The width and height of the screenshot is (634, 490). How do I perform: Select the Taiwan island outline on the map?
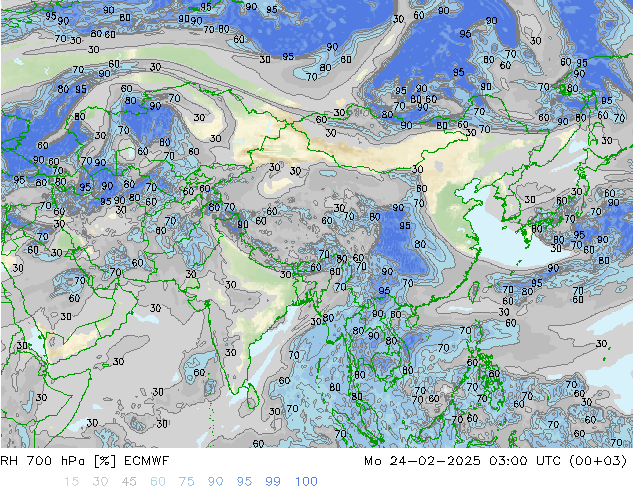coord(476,292)
